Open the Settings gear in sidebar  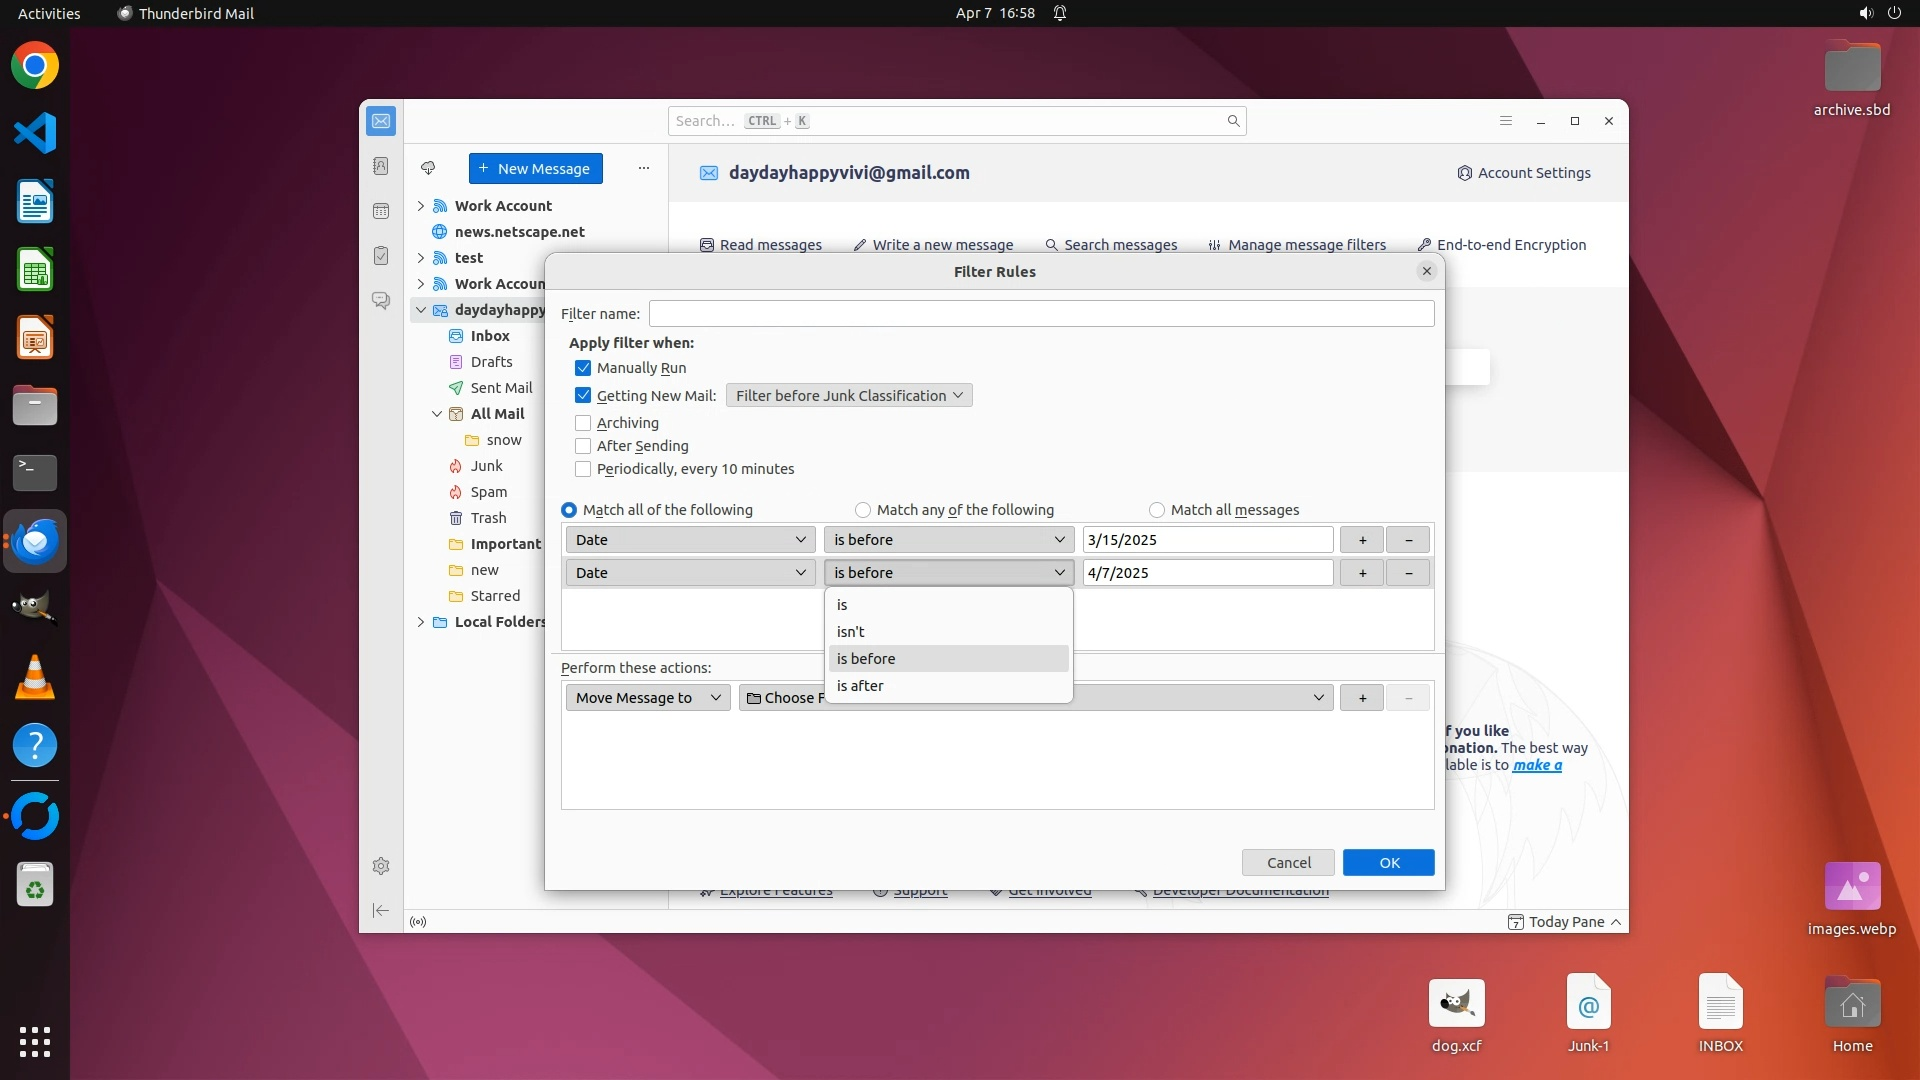(381, 866)
